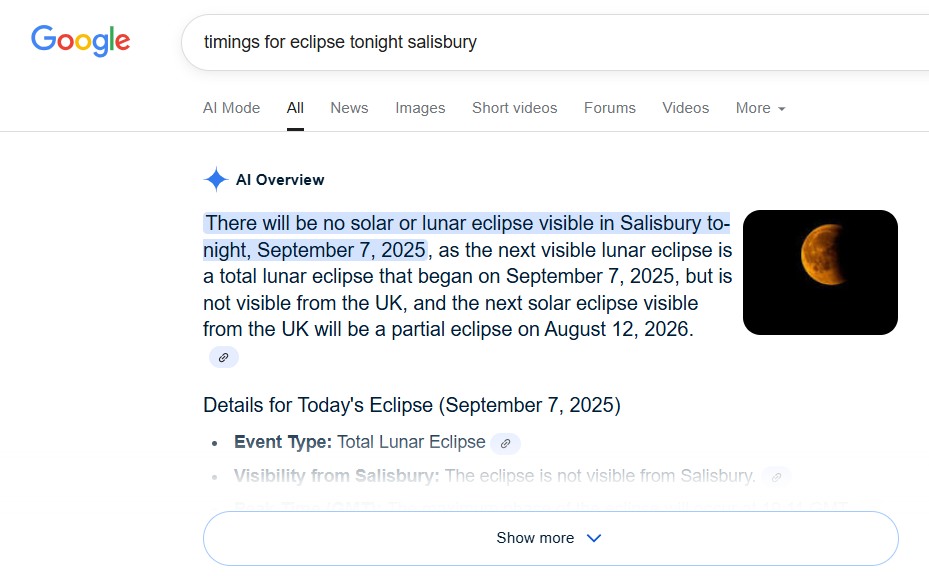Click the Details for Today's Eclipse heading

(x=412, y=405)
